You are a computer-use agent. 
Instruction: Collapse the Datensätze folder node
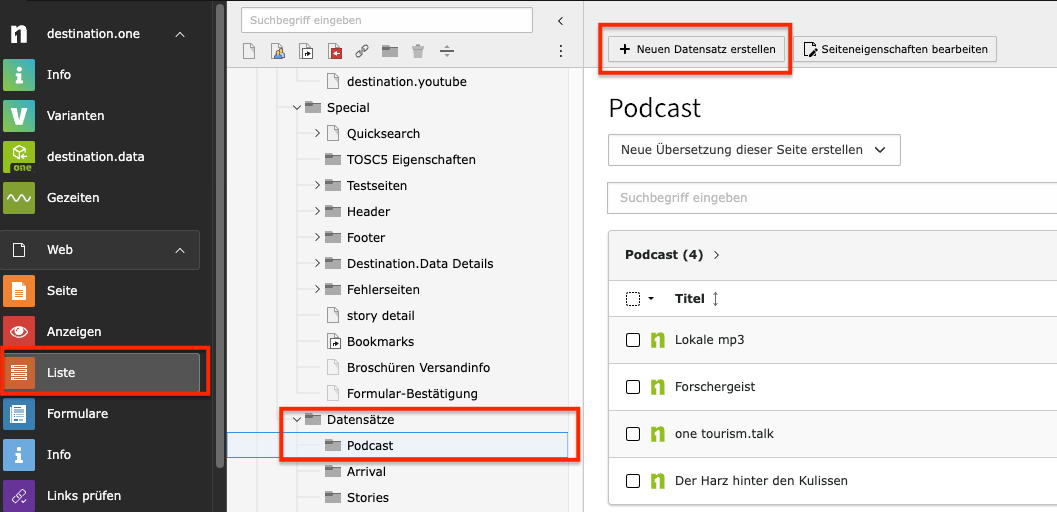(x=297, y=420)
